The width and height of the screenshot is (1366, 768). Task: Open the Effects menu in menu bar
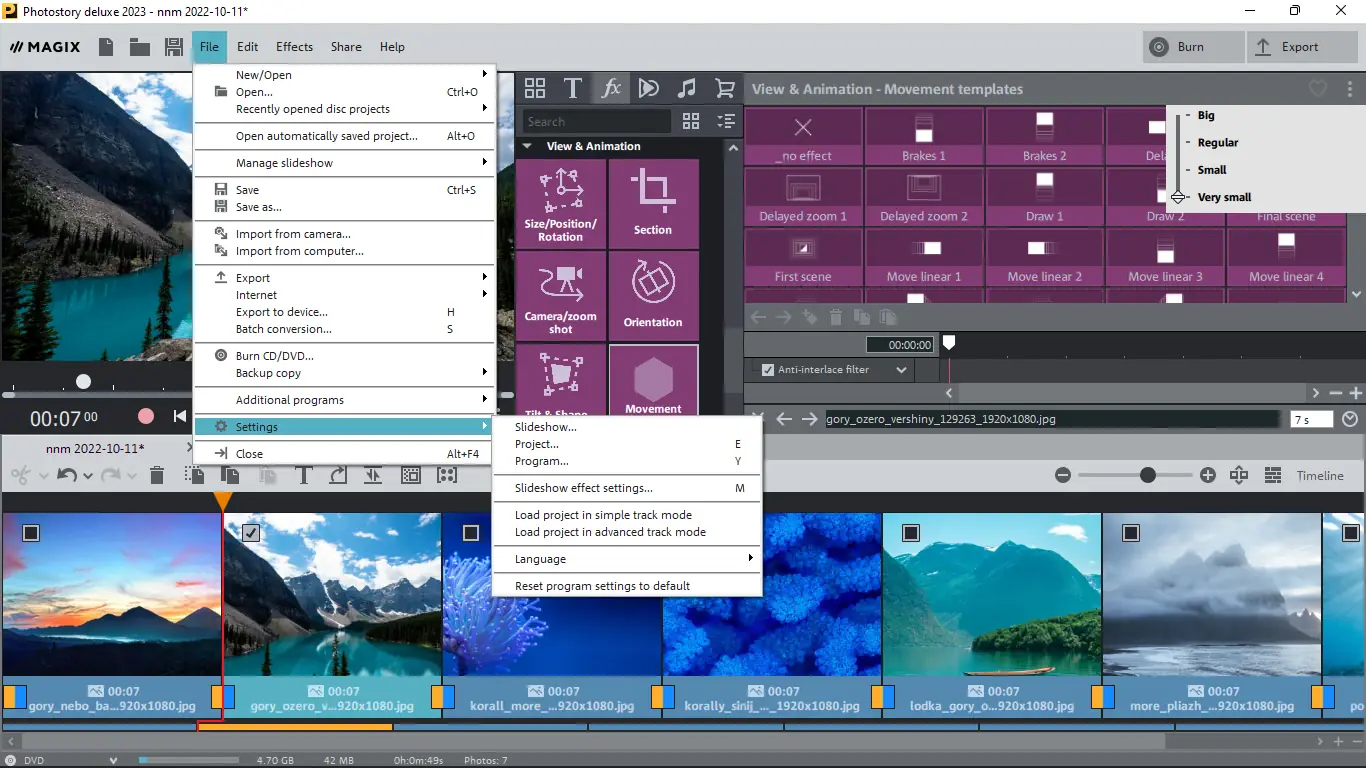pyautogui.click(x=294, y=47)
